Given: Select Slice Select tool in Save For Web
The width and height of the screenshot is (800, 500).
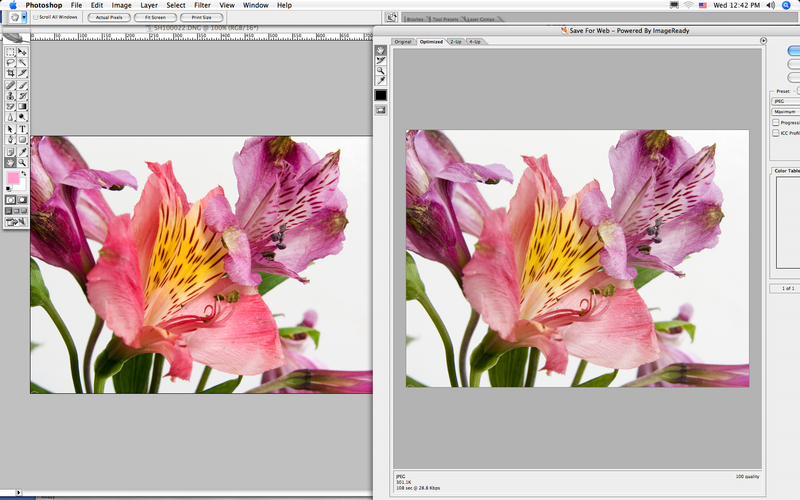Looking at the screenshot, I should point(381,60).
